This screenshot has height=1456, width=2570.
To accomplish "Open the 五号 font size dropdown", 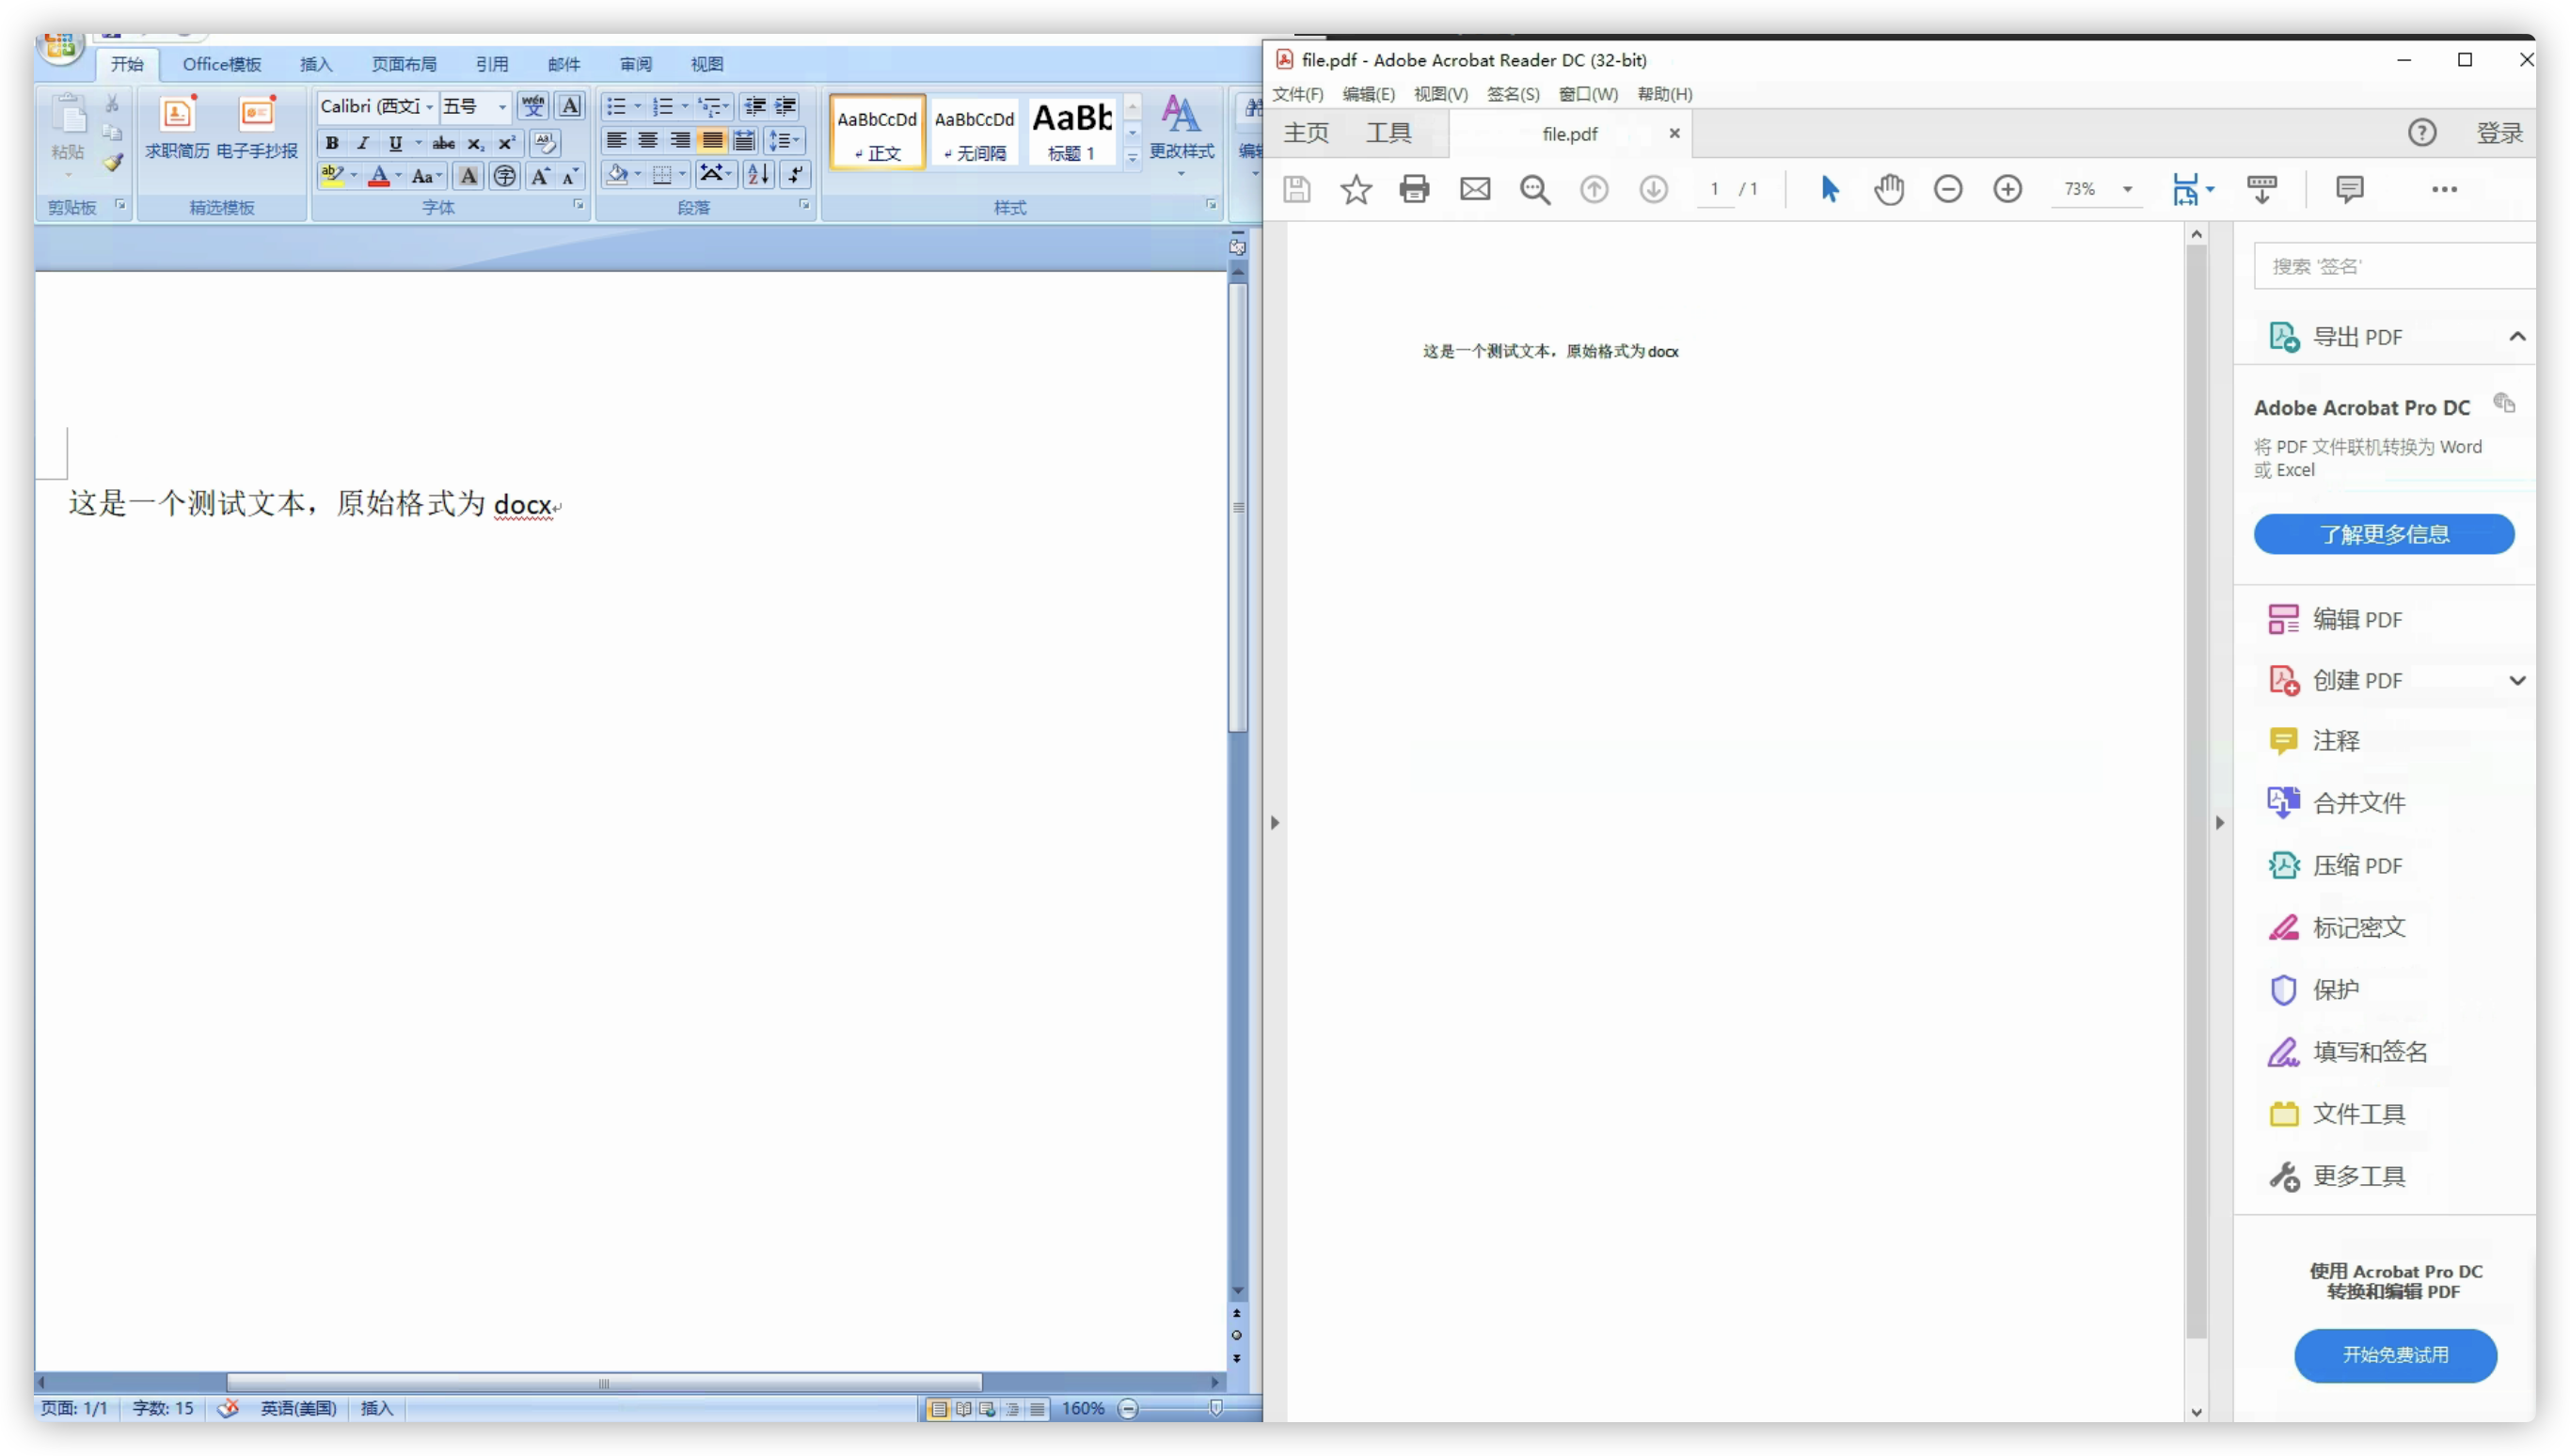I will tap(502, 106).
